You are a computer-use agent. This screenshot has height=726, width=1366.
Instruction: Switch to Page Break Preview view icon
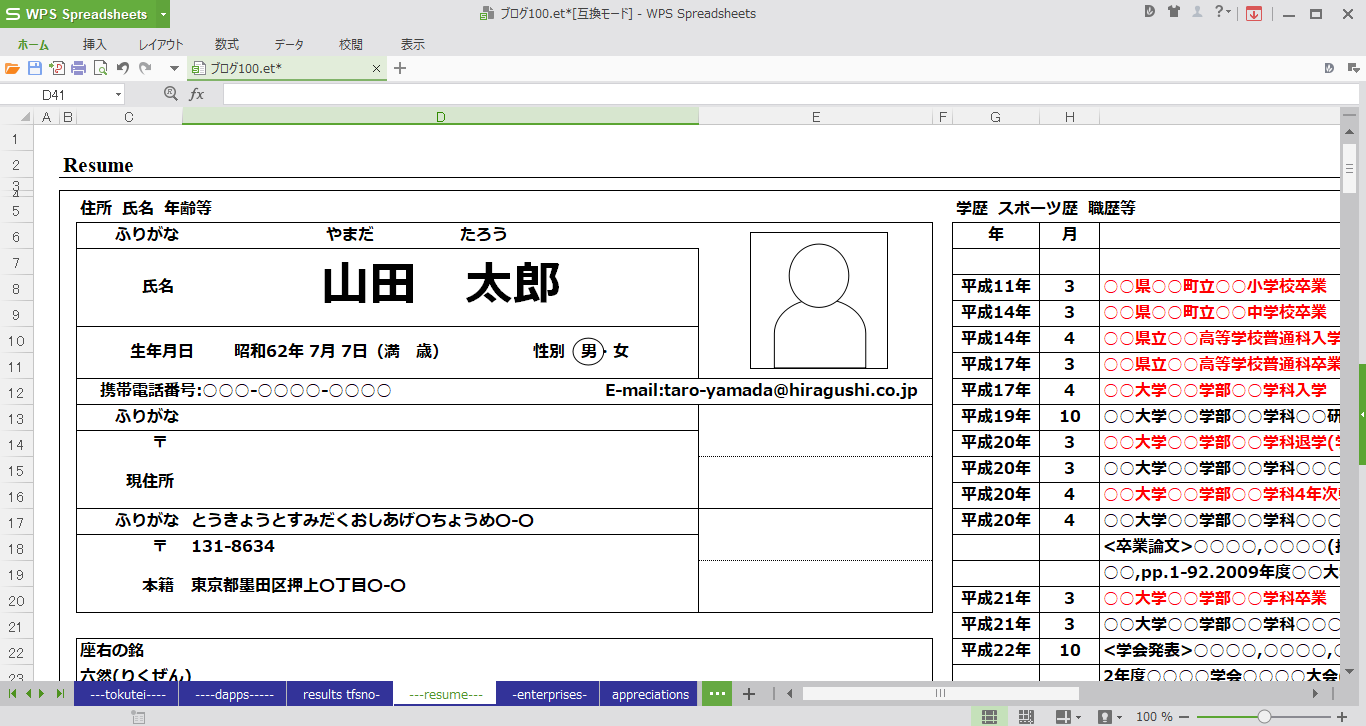[1024, 716]
